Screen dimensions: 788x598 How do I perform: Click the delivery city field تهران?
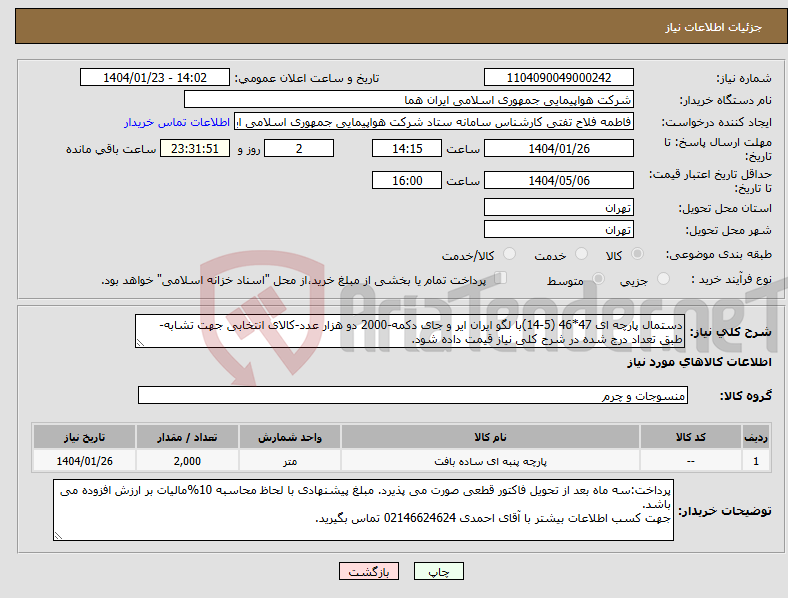(x=559, y=229)
